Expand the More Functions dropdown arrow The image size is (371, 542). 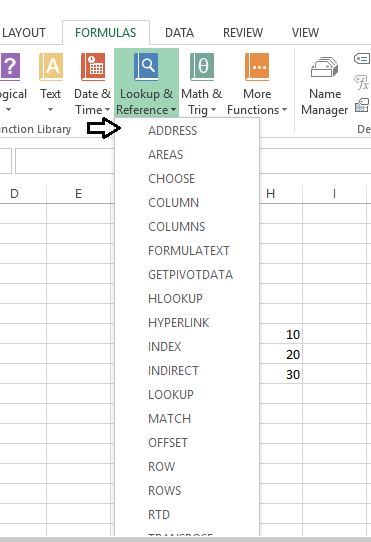click(285, 110)
